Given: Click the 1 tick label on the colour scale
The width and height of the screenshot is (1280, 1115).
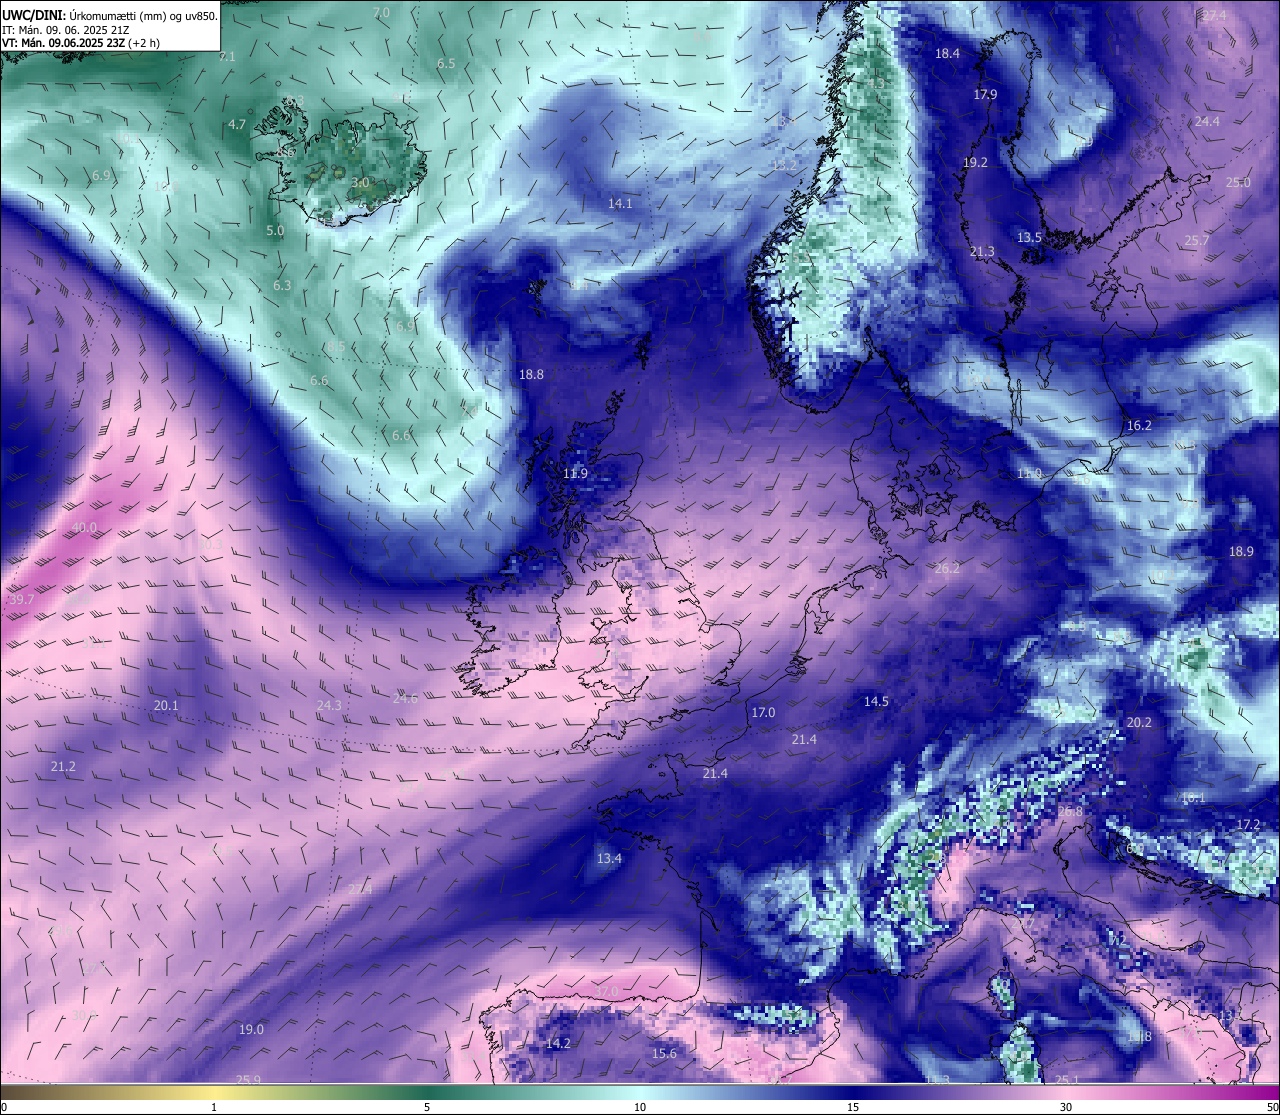Looking at the screenshot, I should 214,1107.
